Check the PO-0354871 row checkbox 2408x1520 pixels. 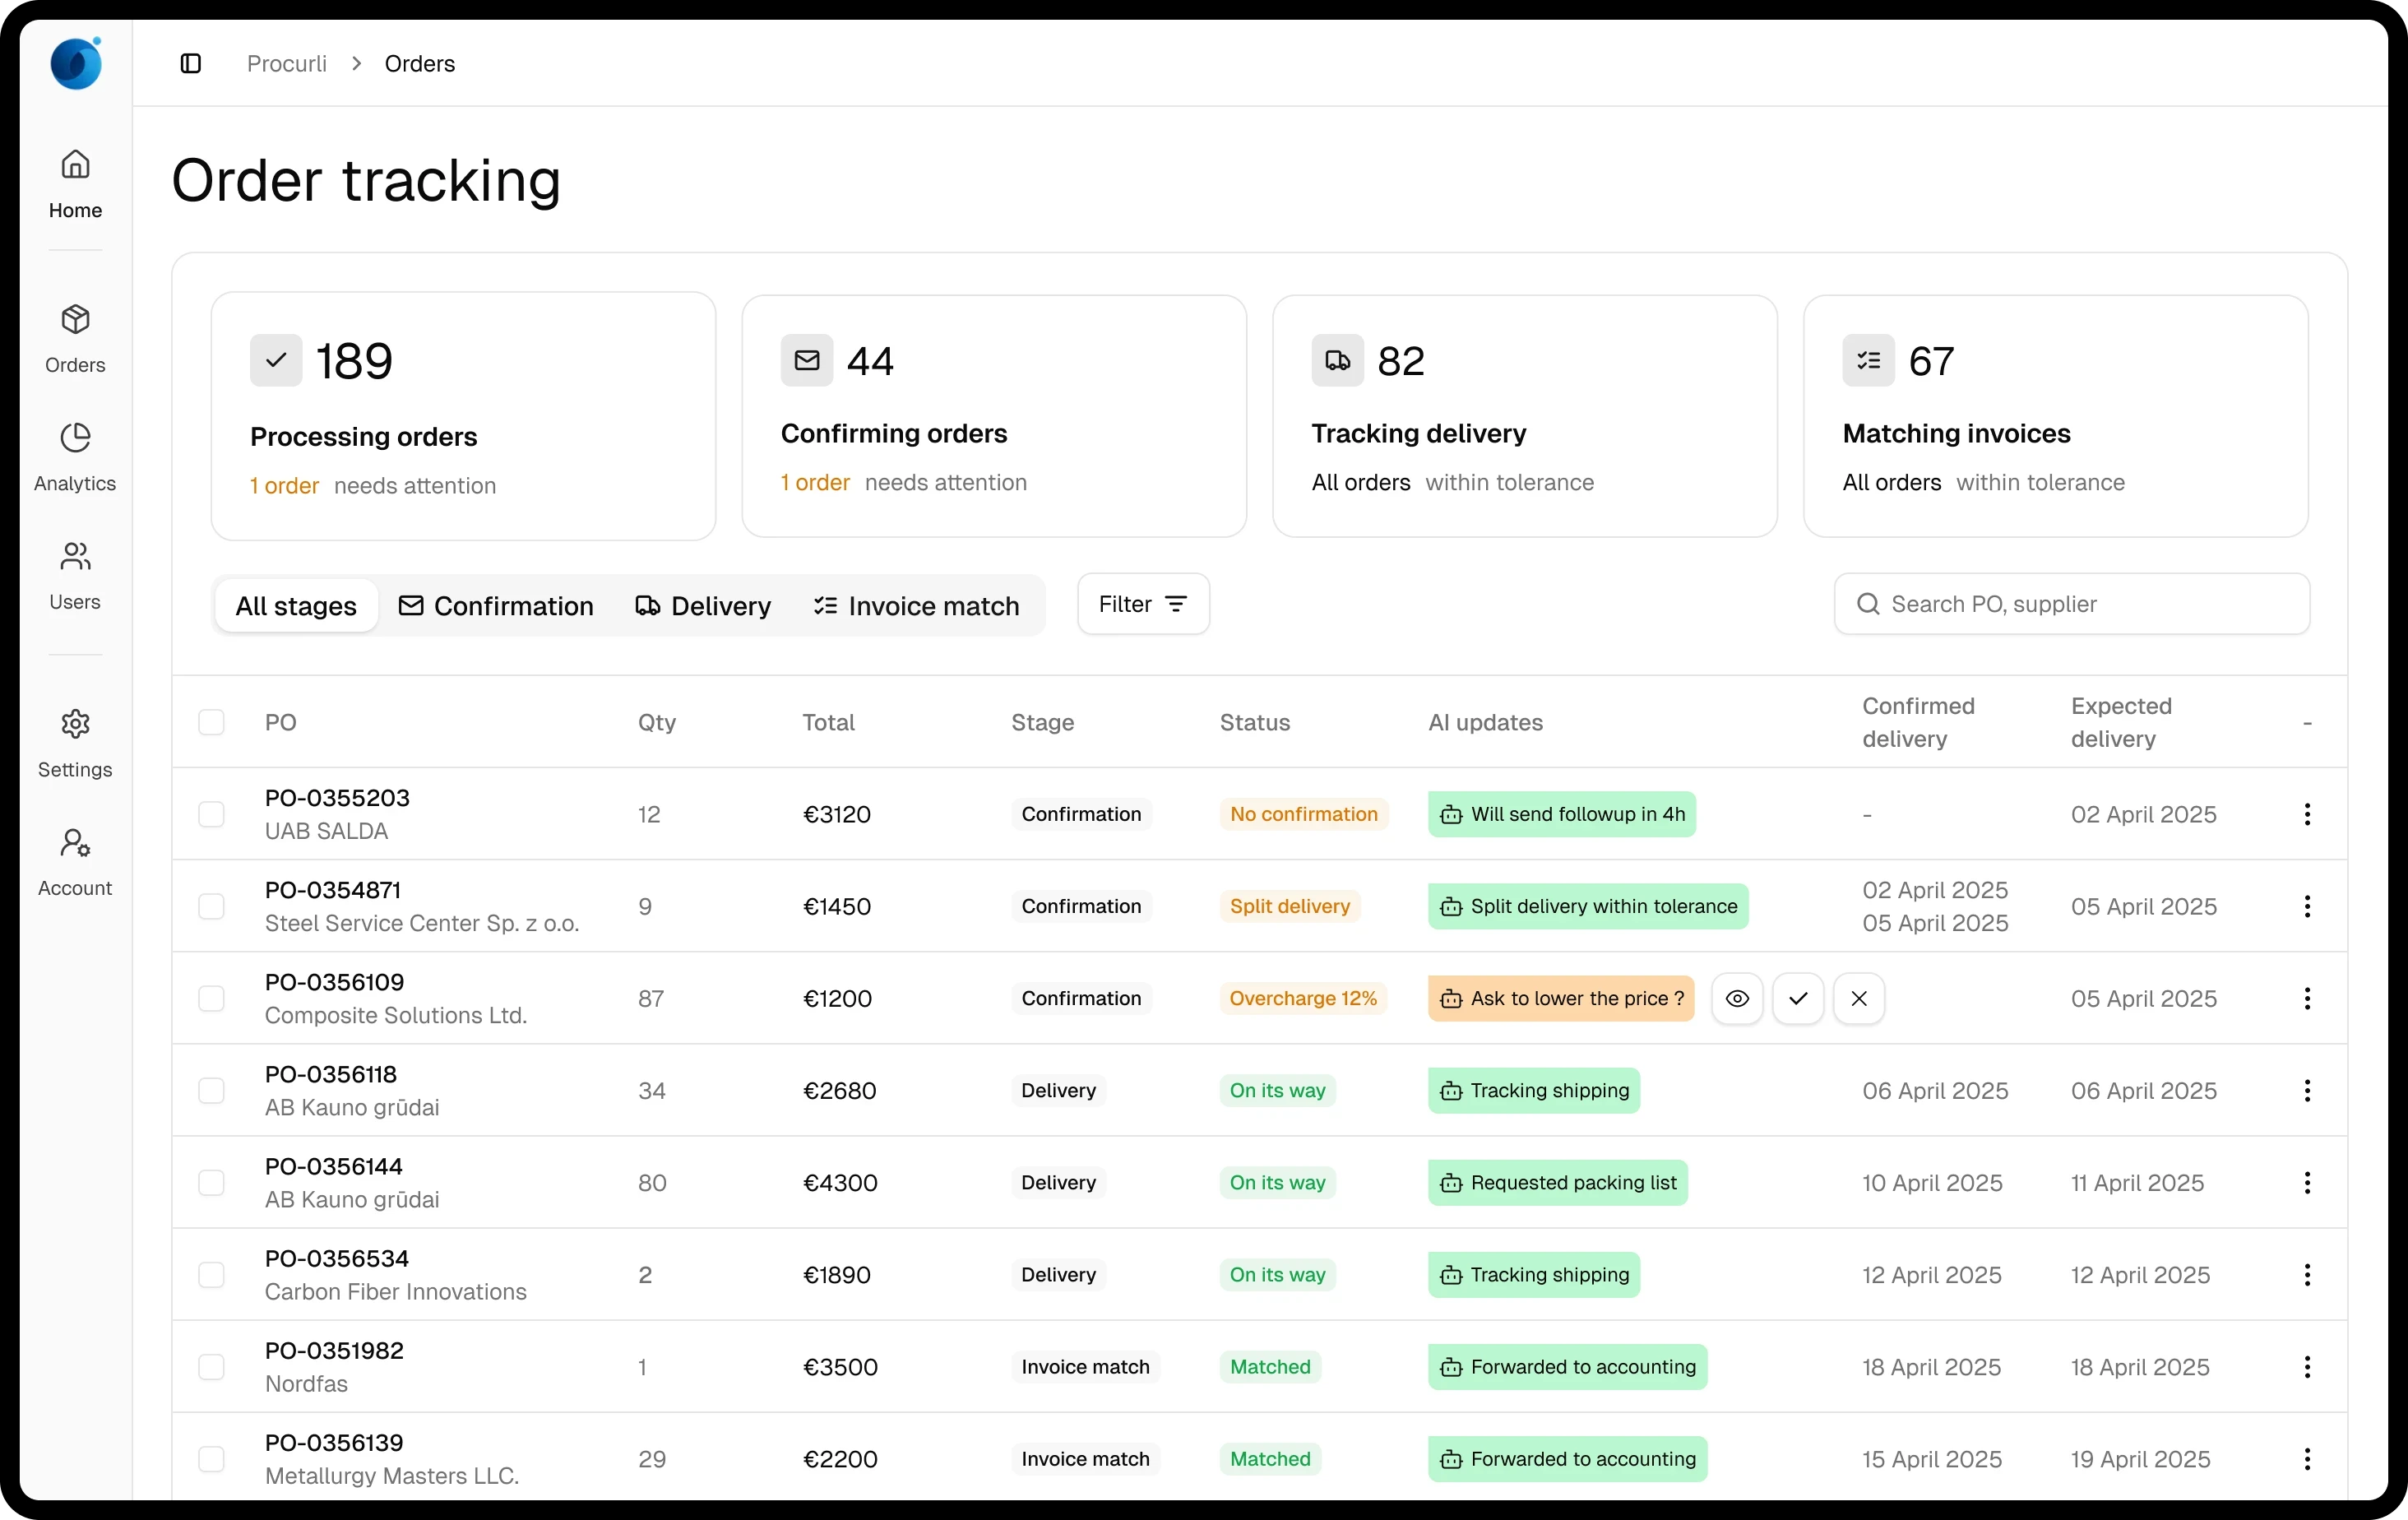point(211,906)
